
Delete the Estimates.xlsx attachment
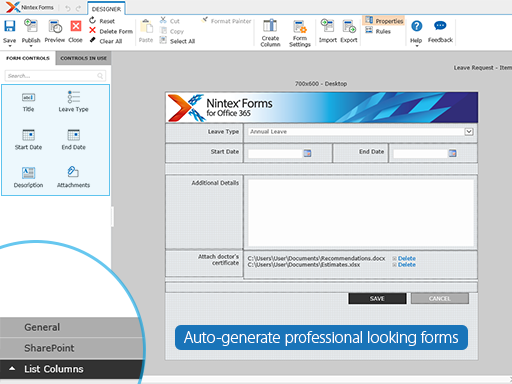pos(406,265)
